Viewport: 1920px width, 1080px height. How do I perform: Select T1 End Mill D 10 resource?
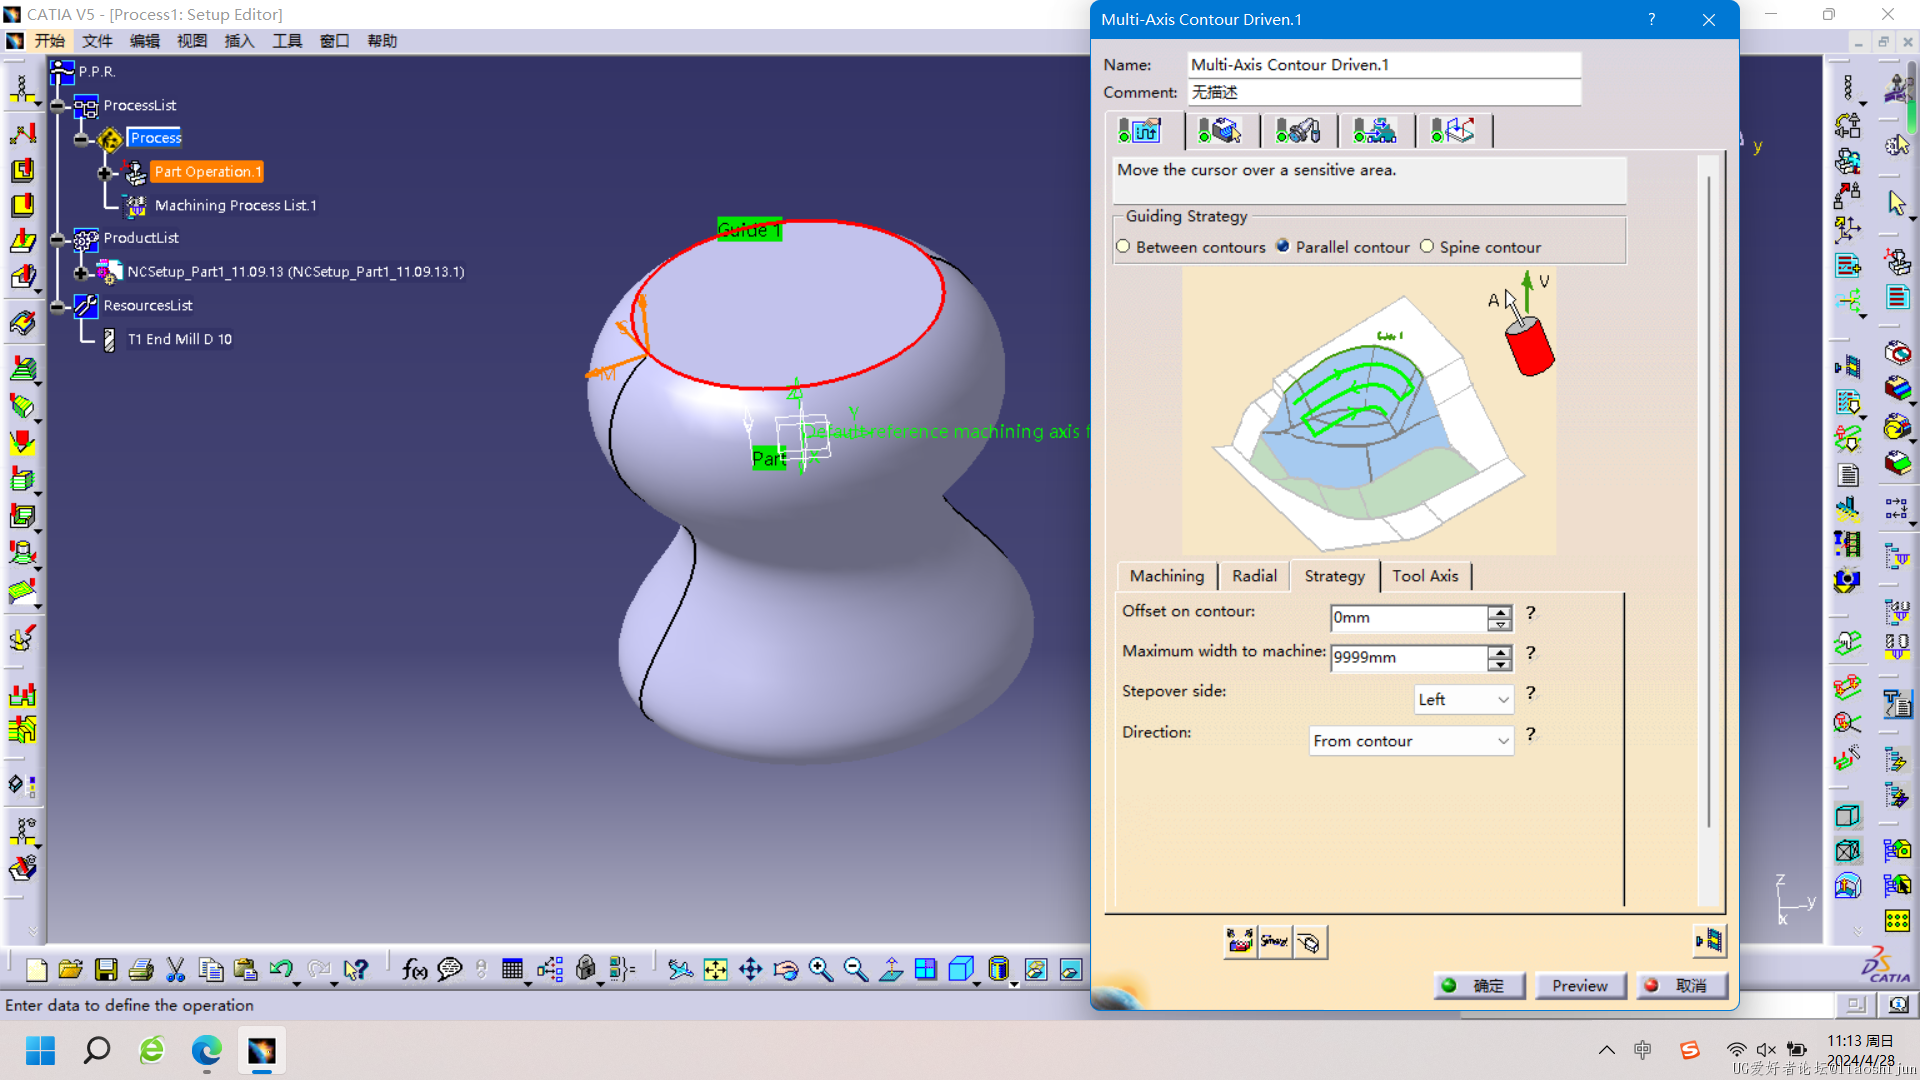(180, 339)
